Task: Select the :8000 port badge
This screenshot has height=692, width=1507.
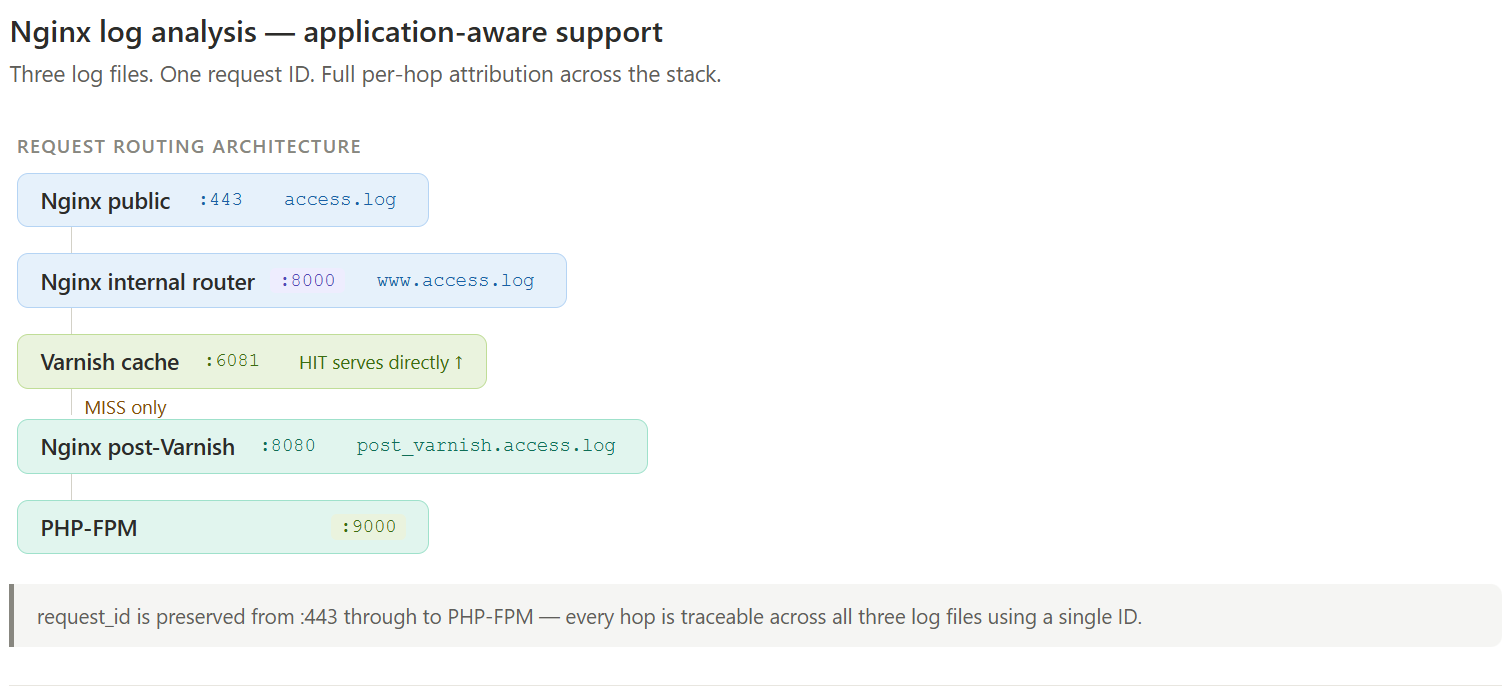Action: point(308,281)
